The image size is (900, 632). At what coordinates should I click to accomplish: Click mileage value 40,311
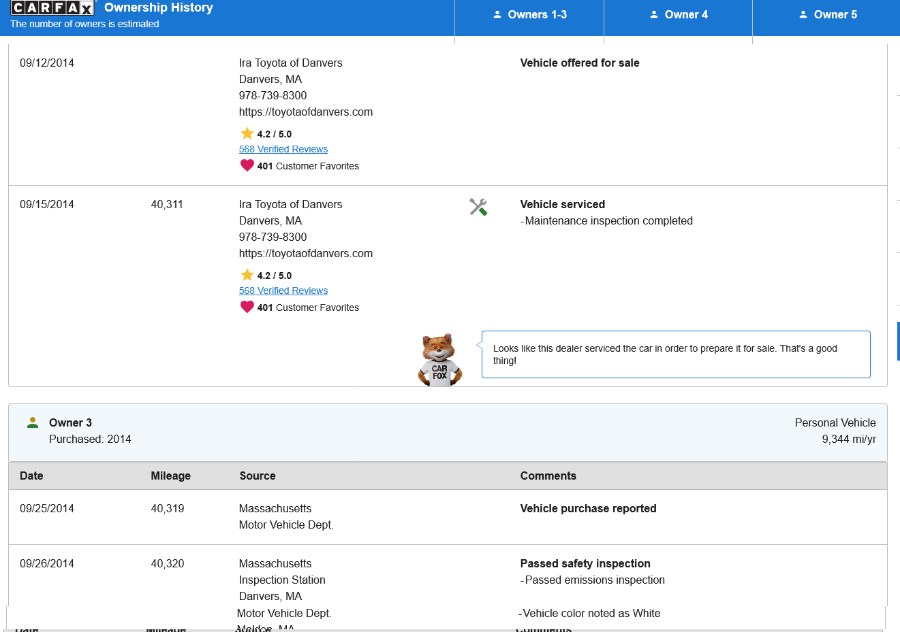coord(167,204)
